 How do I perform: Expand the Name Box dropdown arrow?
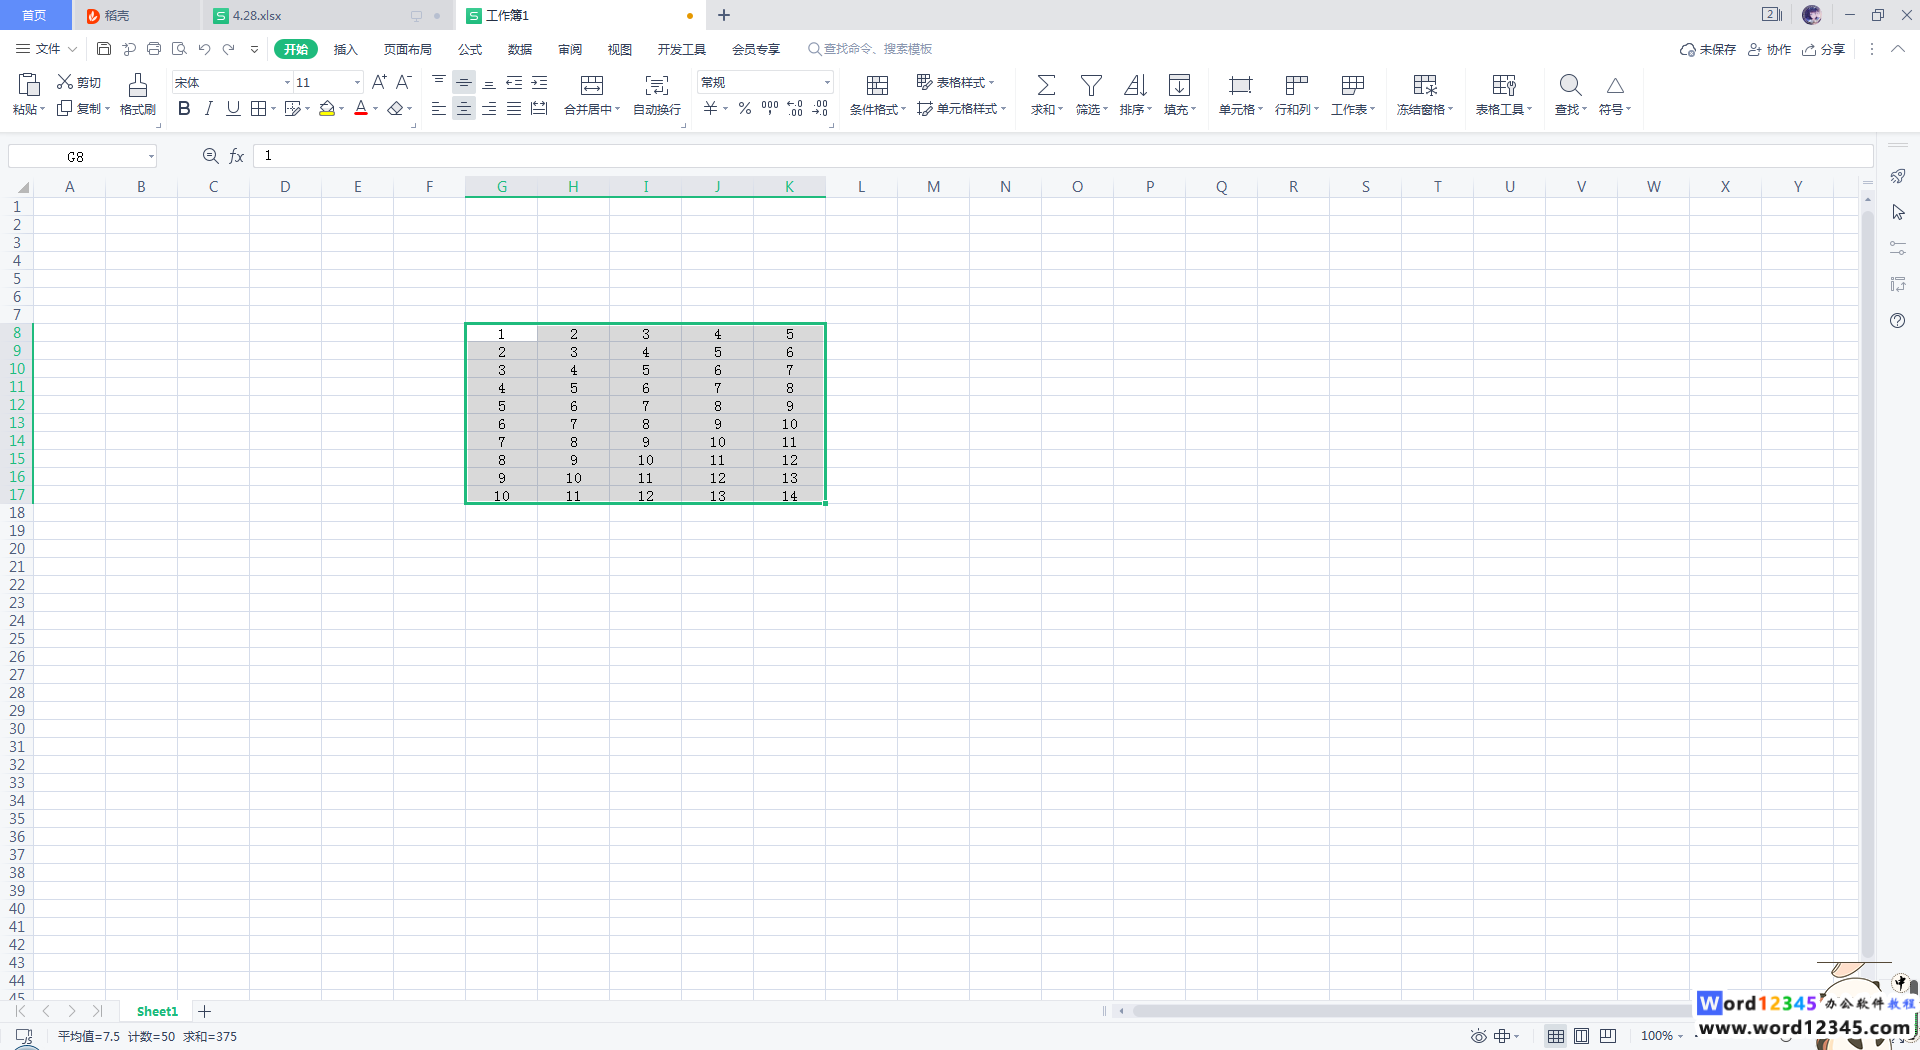pyautogui.click(x=151, y=157)
